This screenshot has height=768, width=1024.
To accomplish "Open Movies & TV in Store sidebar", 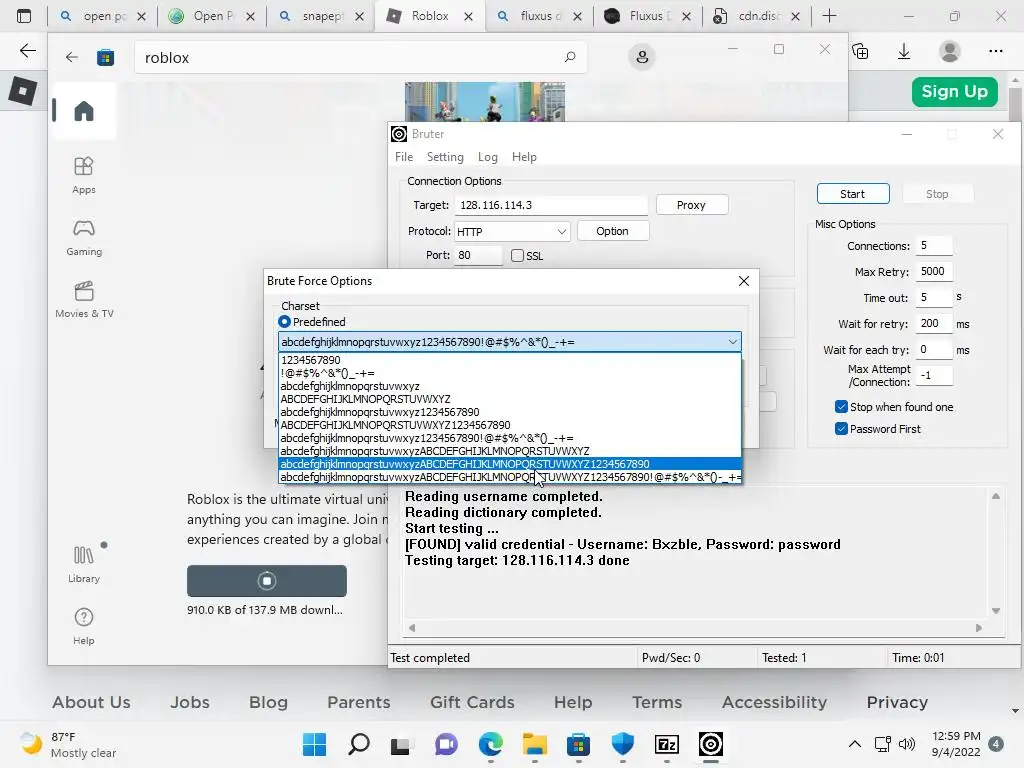I will coord(84,299).
